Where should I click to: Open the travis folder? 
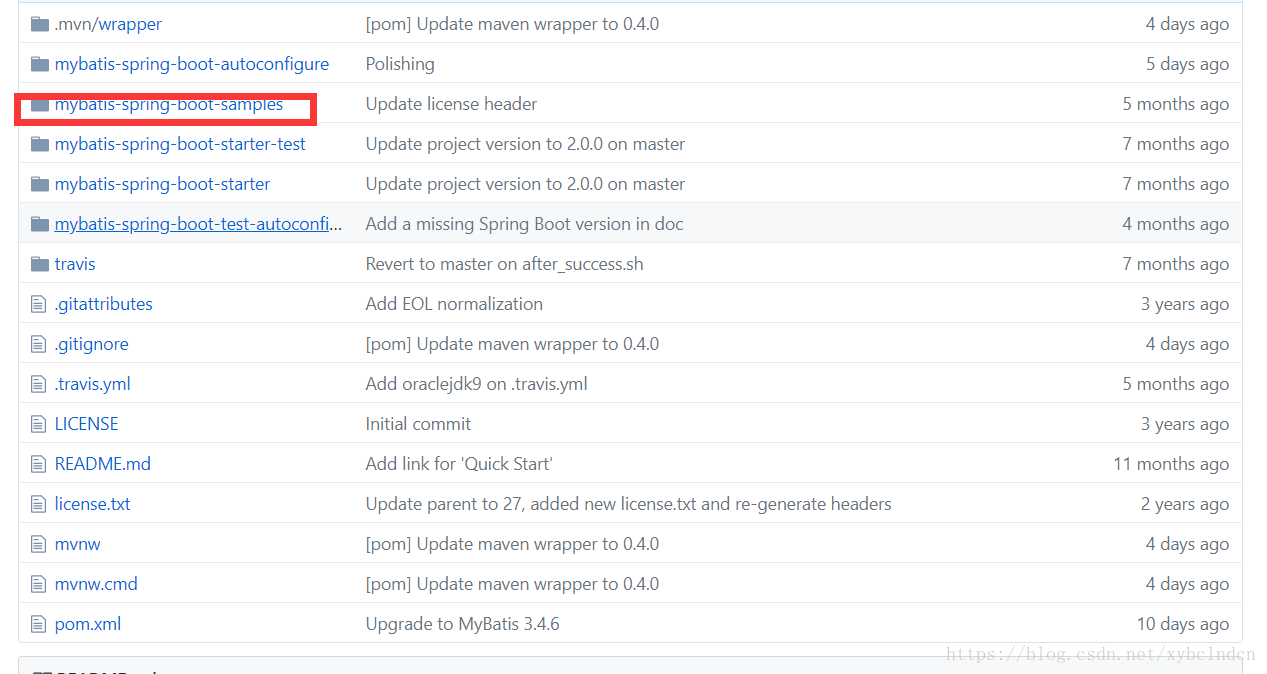pyautogui.click(x=75, y=264)
